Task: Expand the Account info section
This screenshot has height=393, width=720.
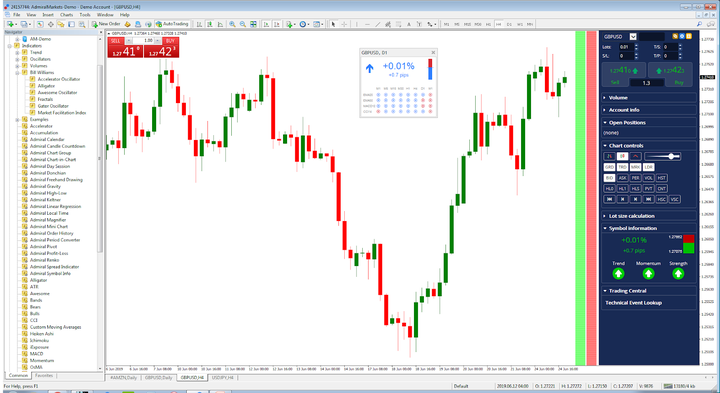Action: (649, 110)
